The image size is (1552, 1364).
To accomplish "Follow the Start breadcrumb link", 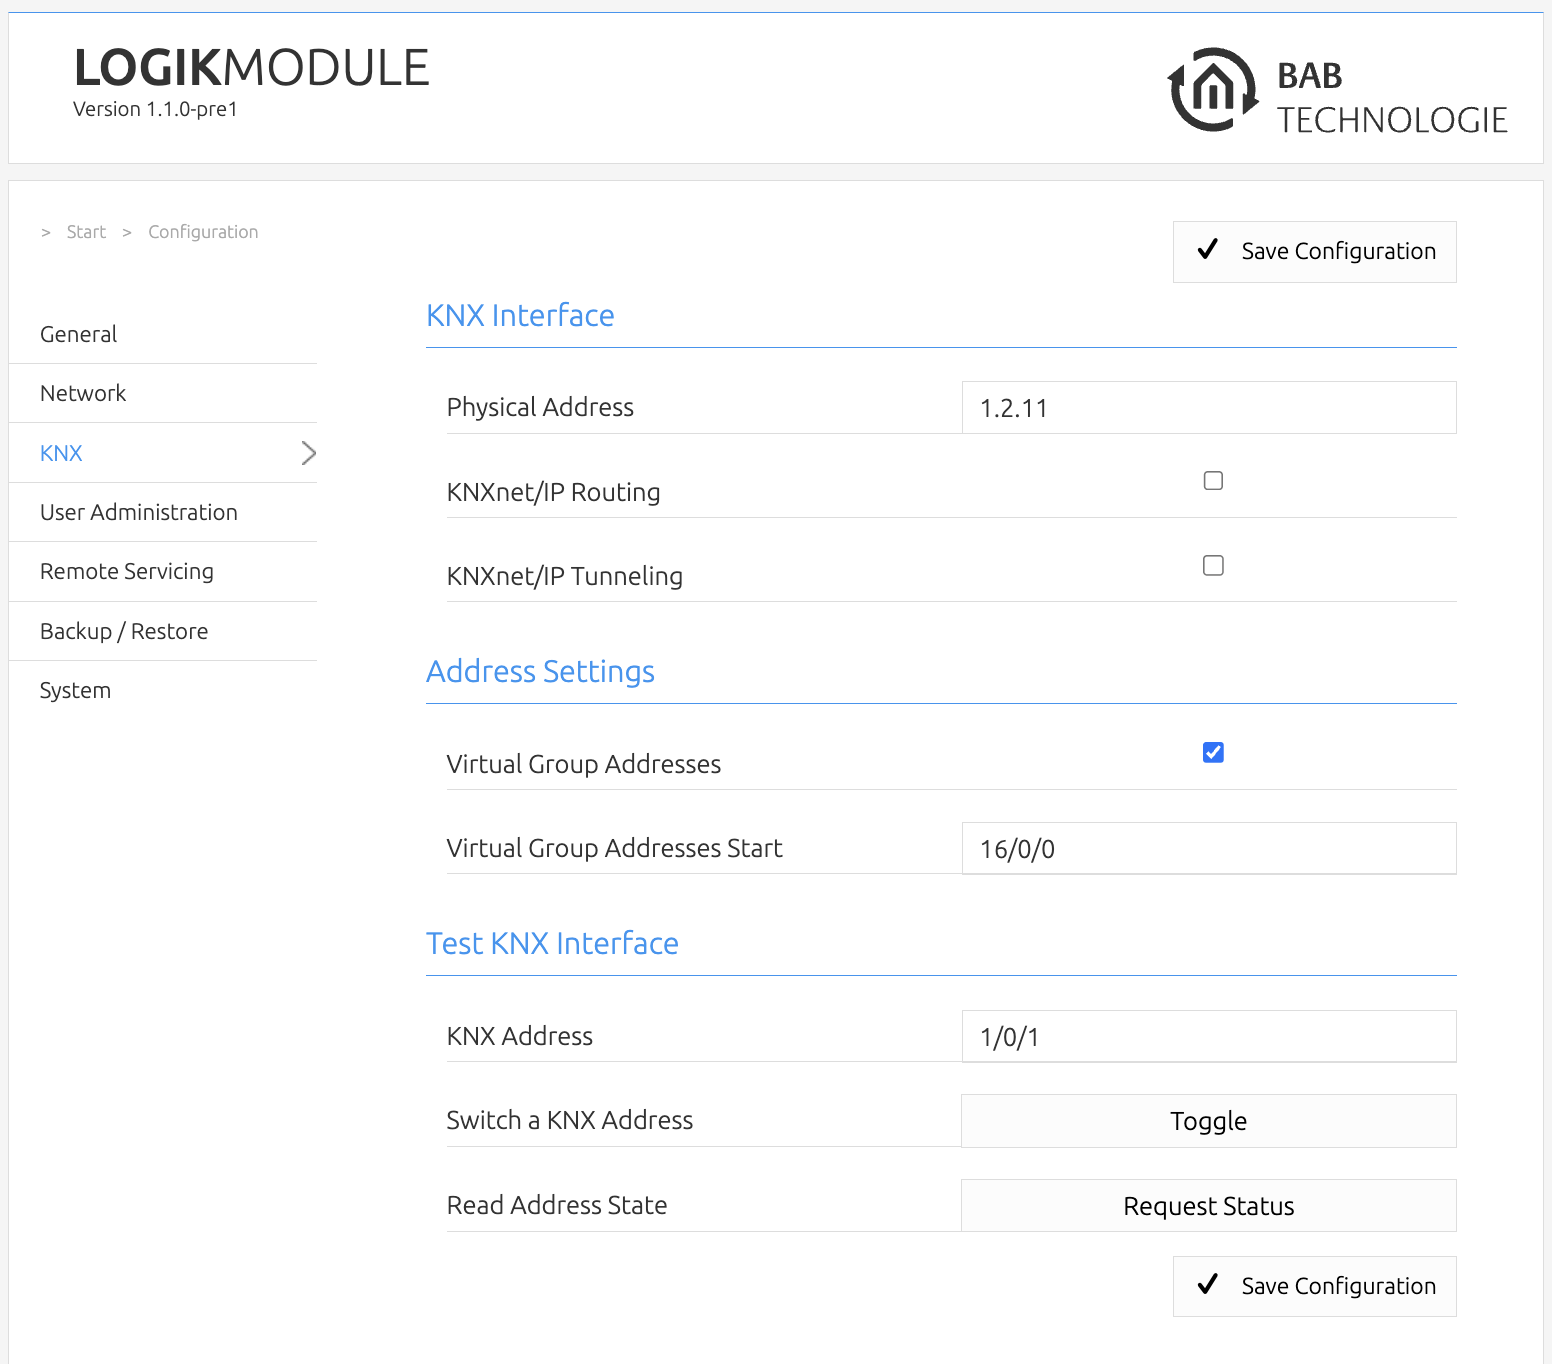I will 86,232.
